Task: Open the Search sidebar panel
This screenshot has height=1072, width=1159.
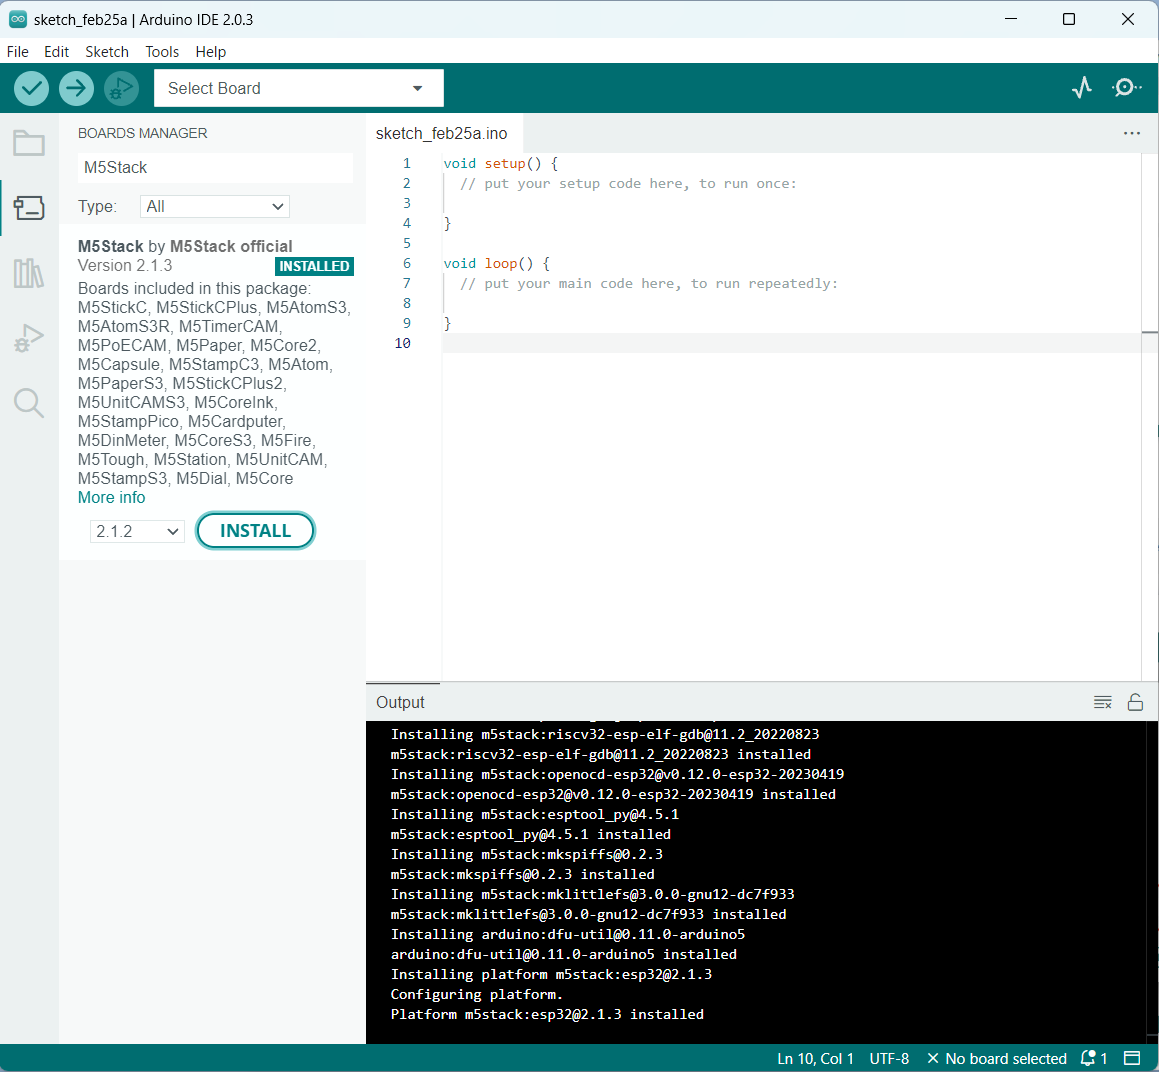Action: tap(29, 403)
